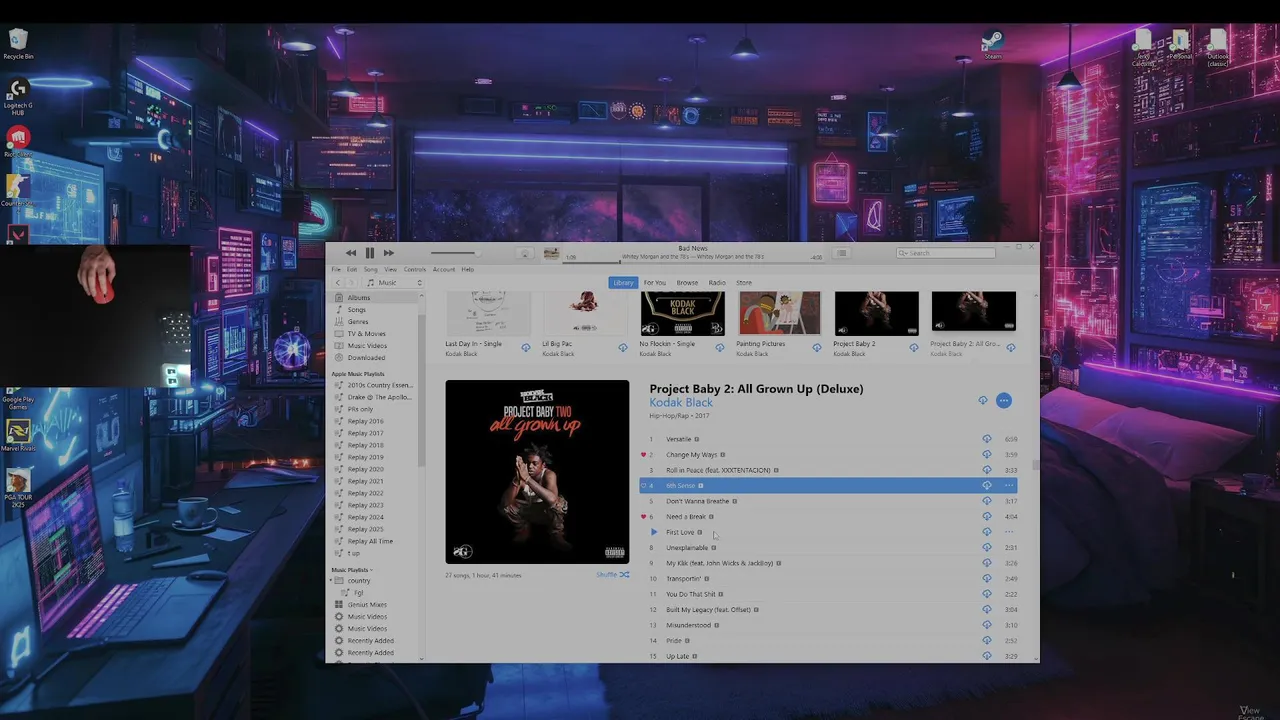Open the File menu
The image size is (1280, 720).
pyautogui.click(x=336, y=270)
